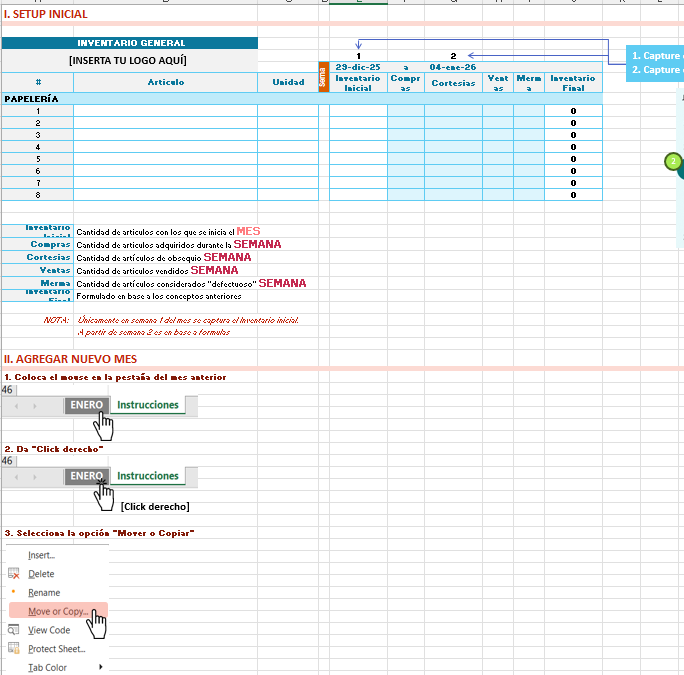Select the Insert... context menu entry
The image size is (684, 675).
(x=42, y=555)
